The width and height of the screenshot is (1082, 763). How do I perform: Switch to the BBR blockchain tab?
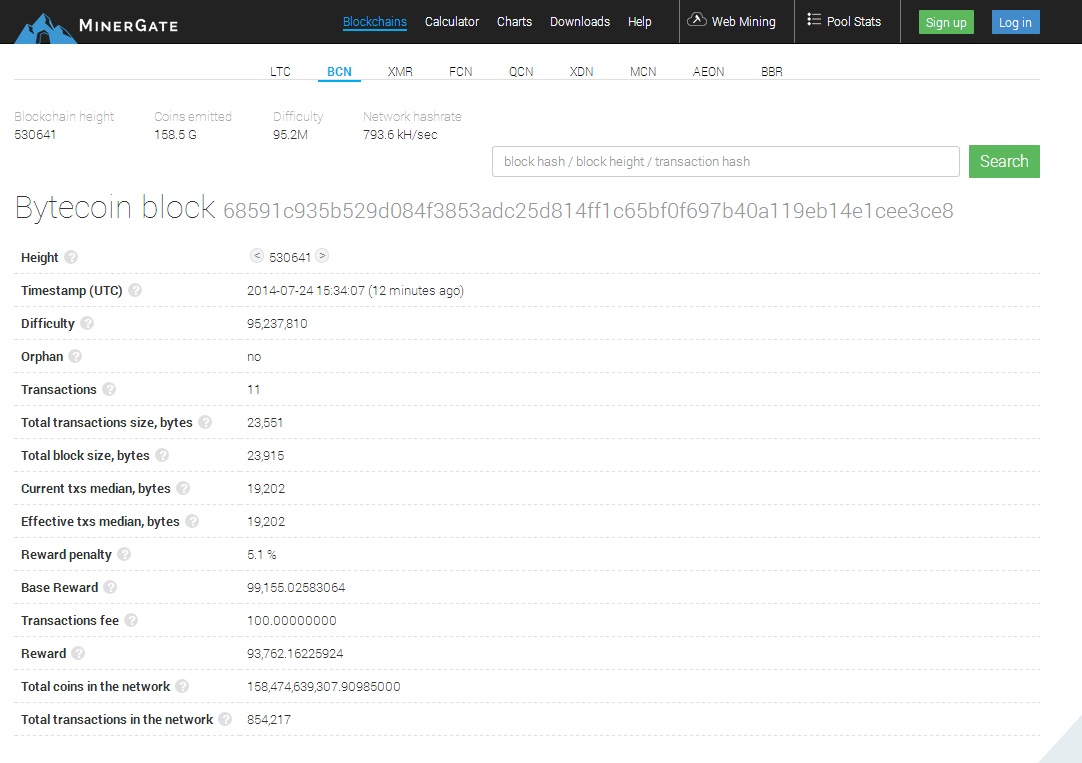(x=771, y=72)
